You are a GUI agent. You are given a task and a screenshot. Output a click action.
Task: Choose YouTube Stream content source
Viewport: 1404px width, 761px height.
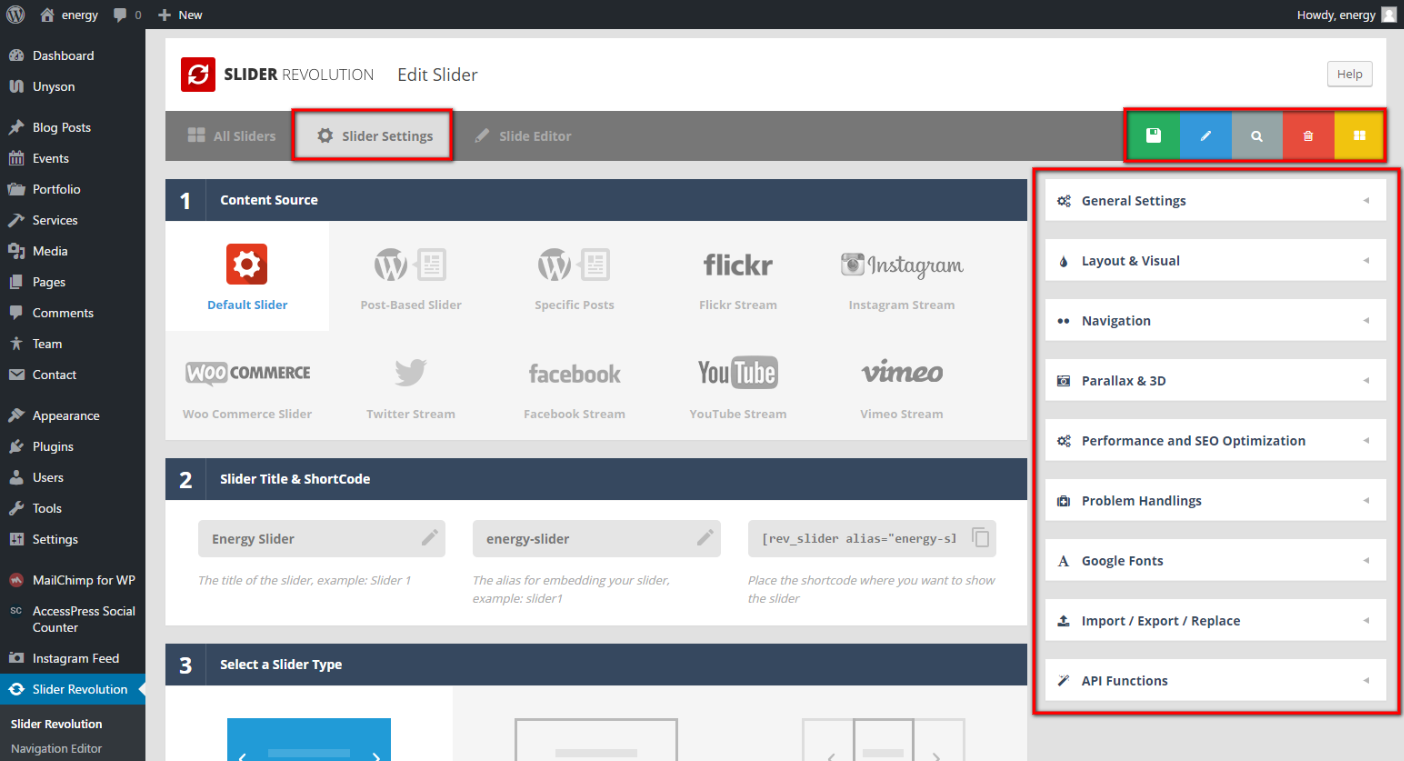tap(738, 386)
